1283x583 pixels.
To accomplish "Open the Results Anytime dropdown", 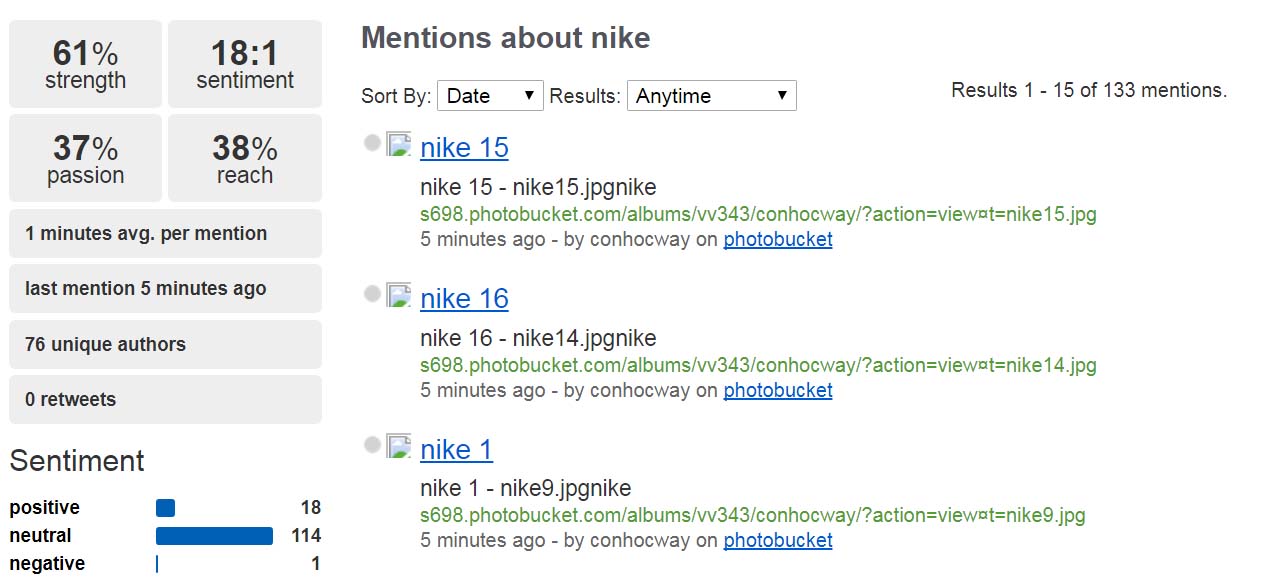I will point(711,95).
